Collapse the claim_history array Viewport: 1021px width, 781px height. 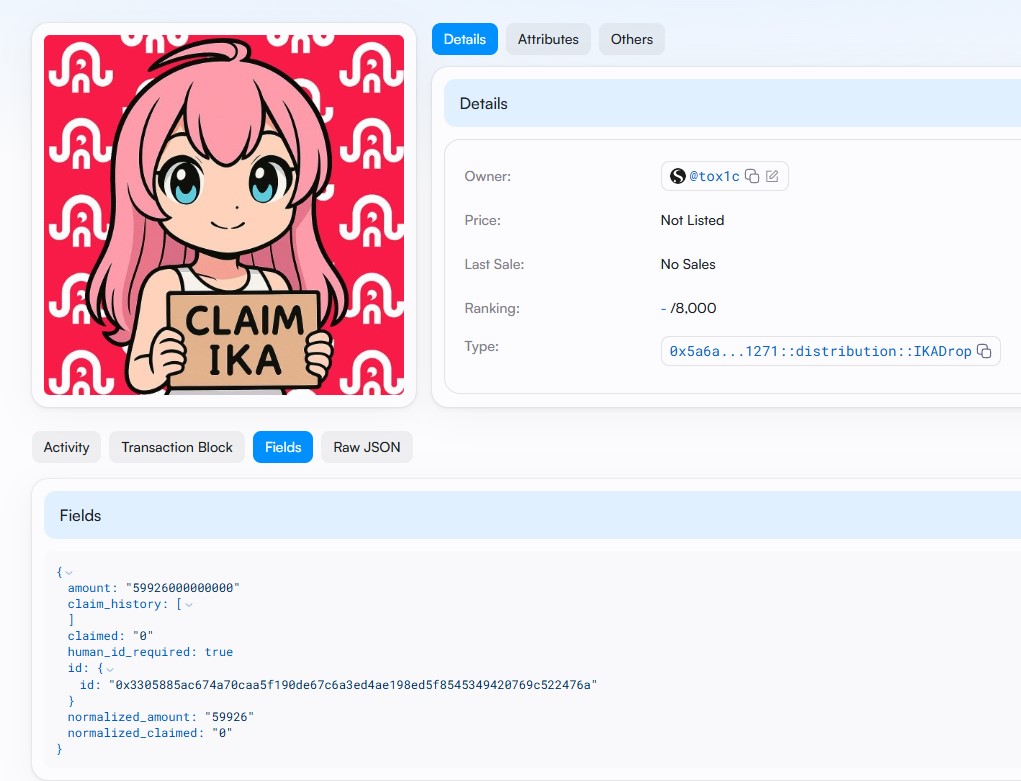(189, 604)
